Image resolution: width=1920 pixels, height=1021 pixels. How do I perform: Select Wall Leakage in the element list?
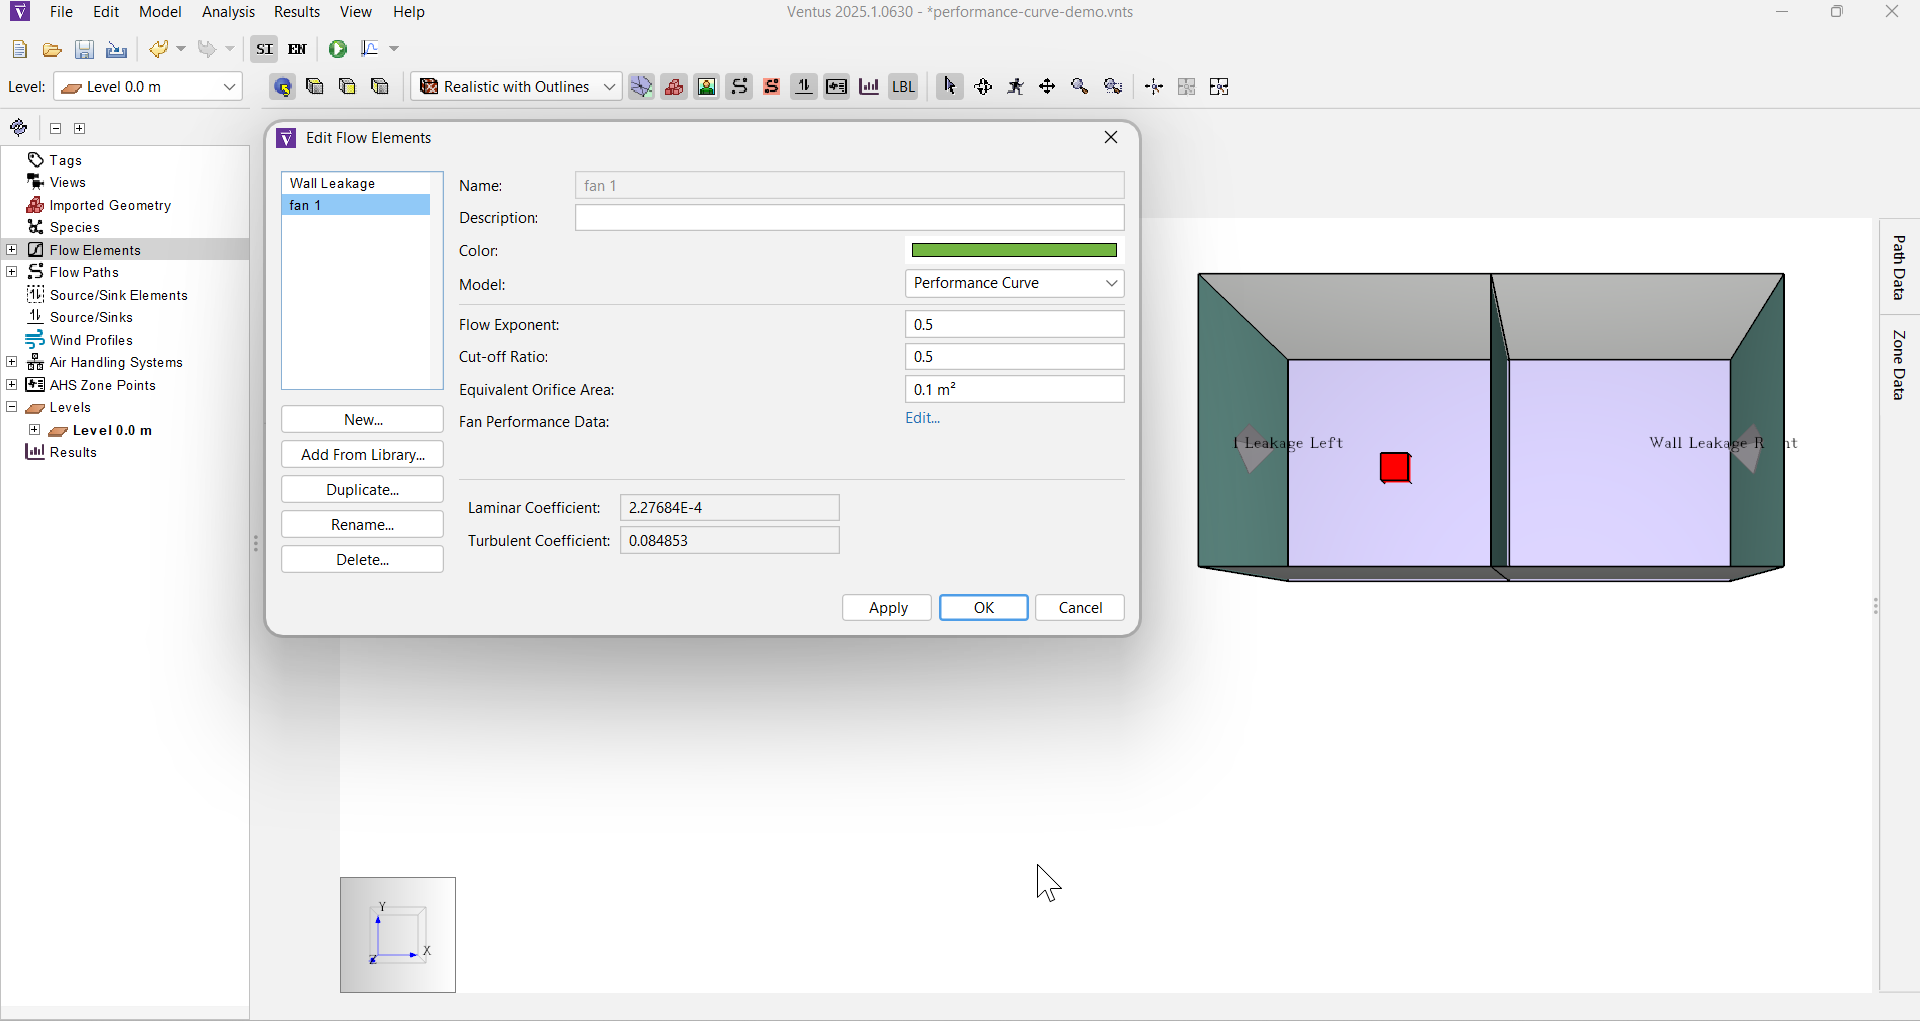click(x=356, y=183)
